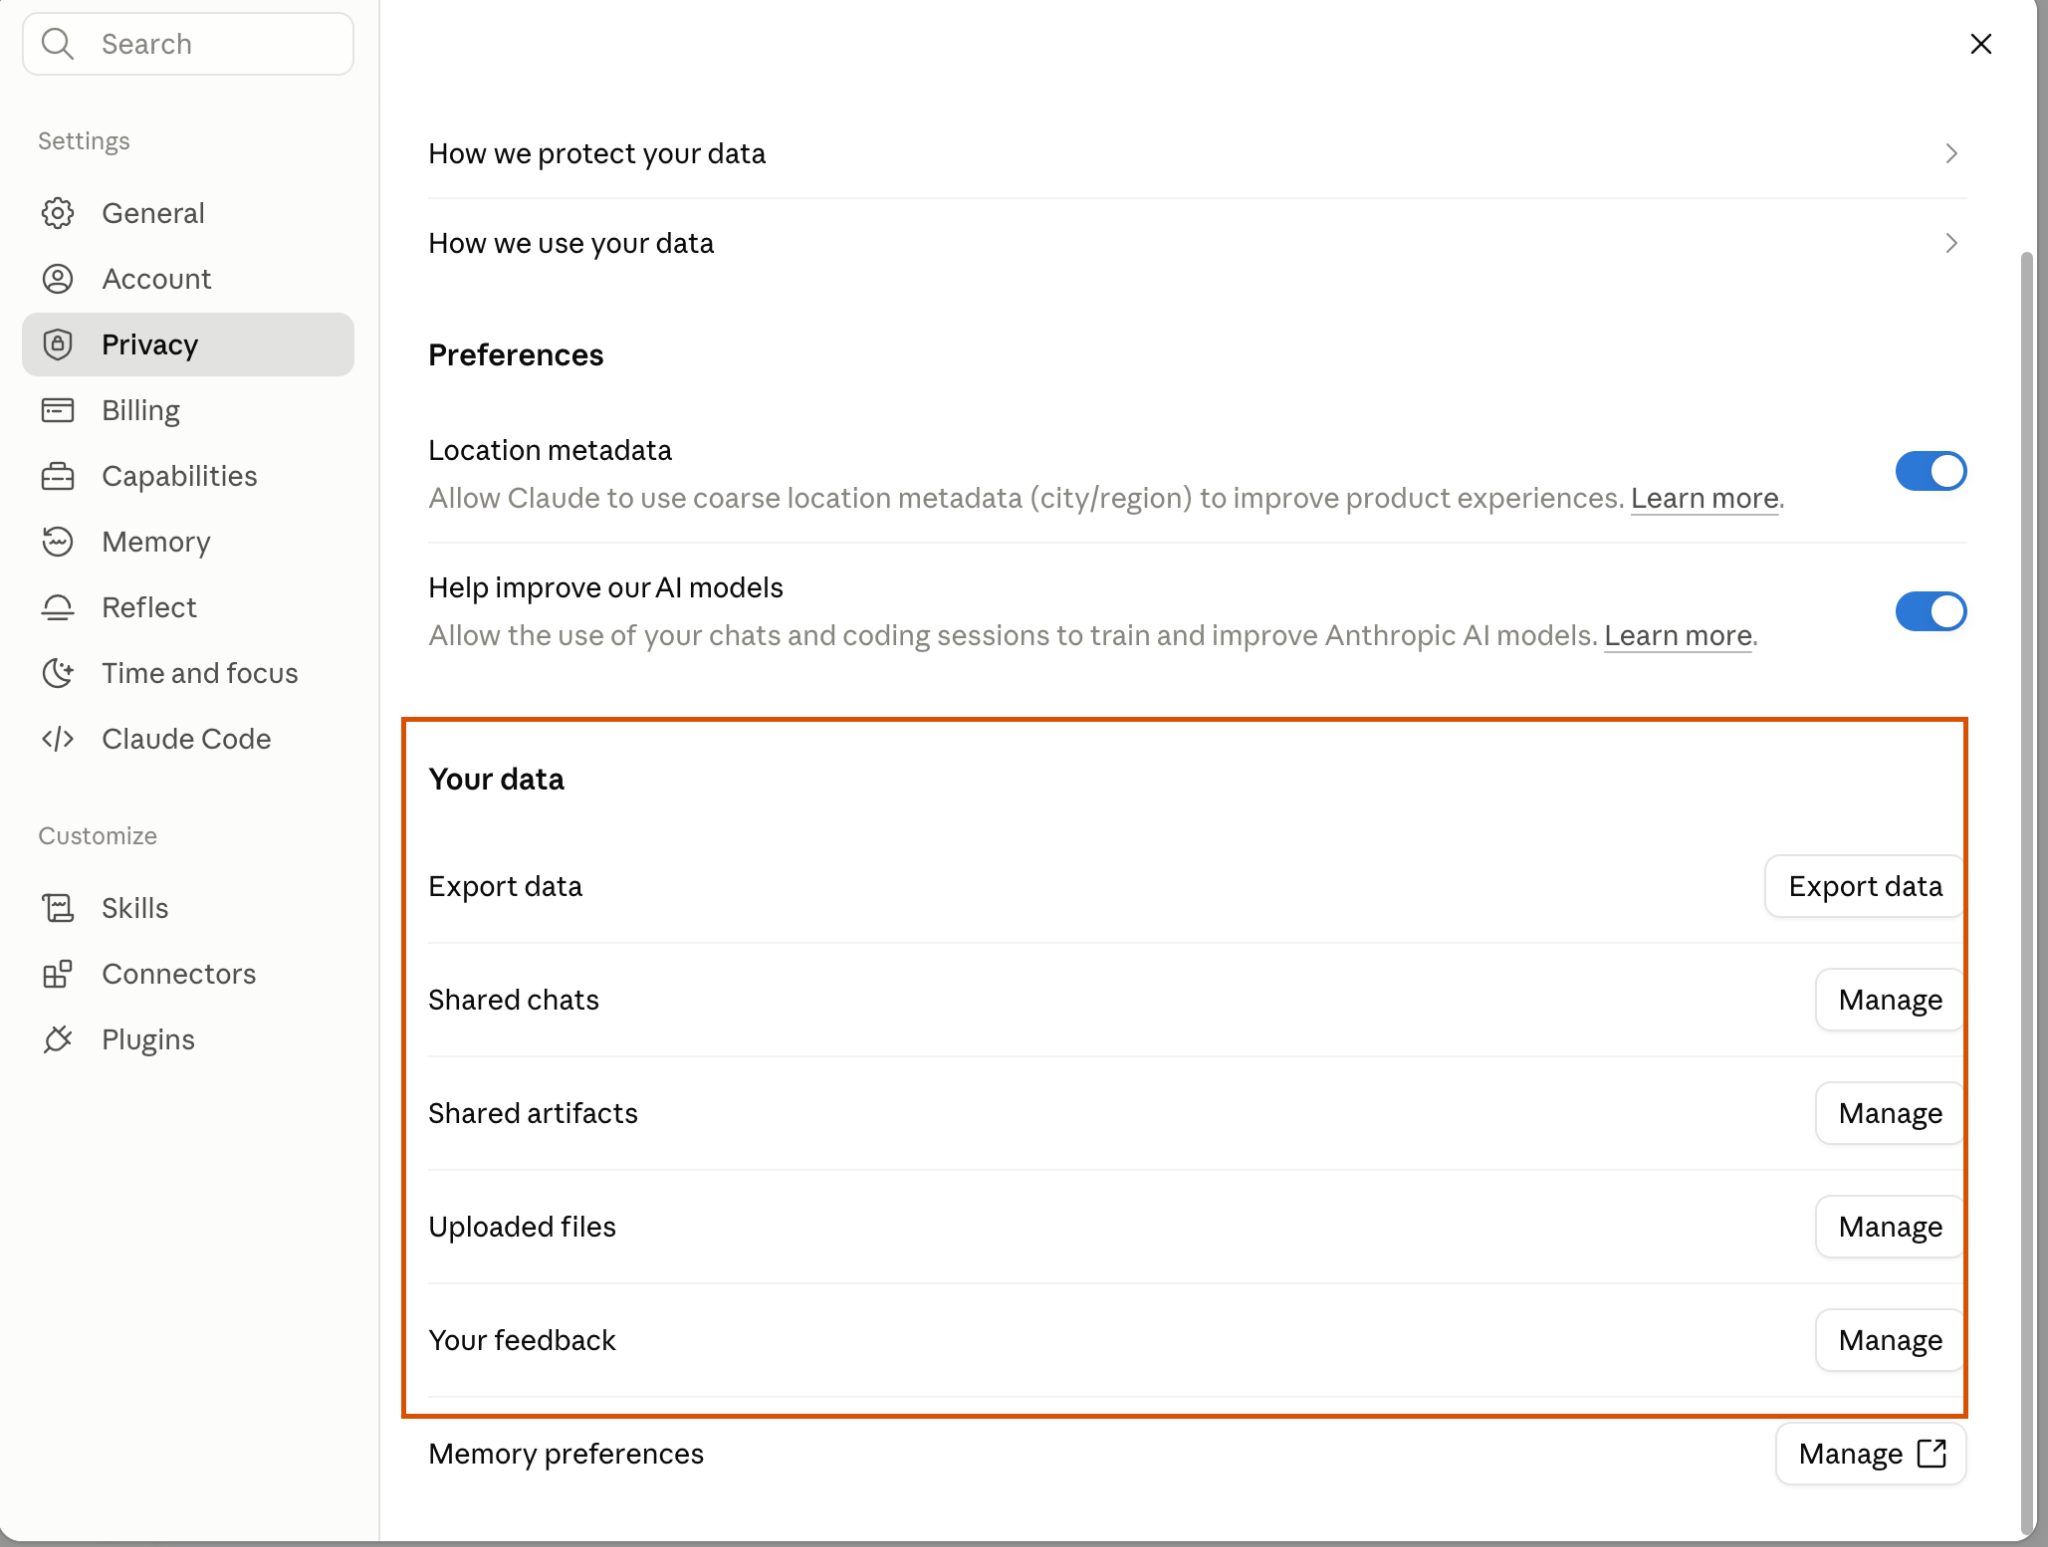Focus the settings Search field
The image size is (2048, 1547).
(188, 44)
